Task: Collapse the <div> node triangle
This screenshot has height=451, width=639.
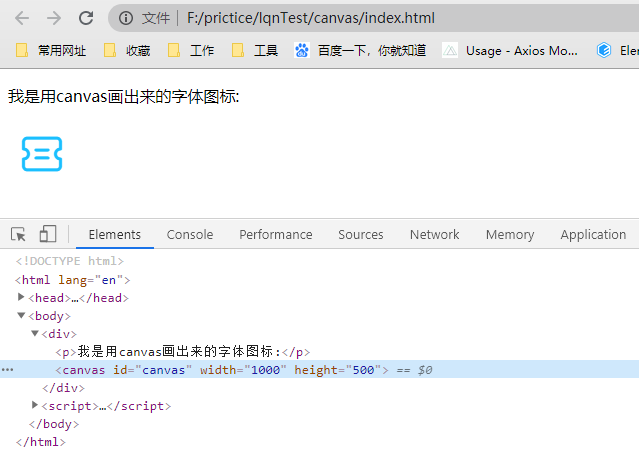Action: pos(35,333)
